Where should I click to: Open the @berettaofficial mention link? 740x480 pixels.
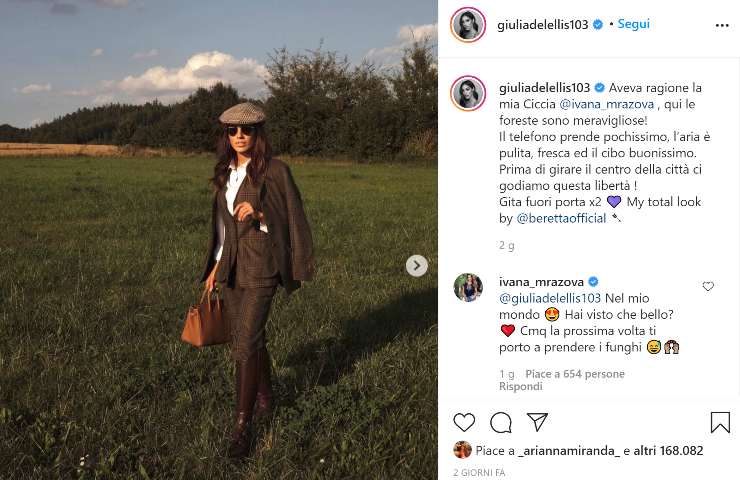pyautogui.click(x=561, y=218)
